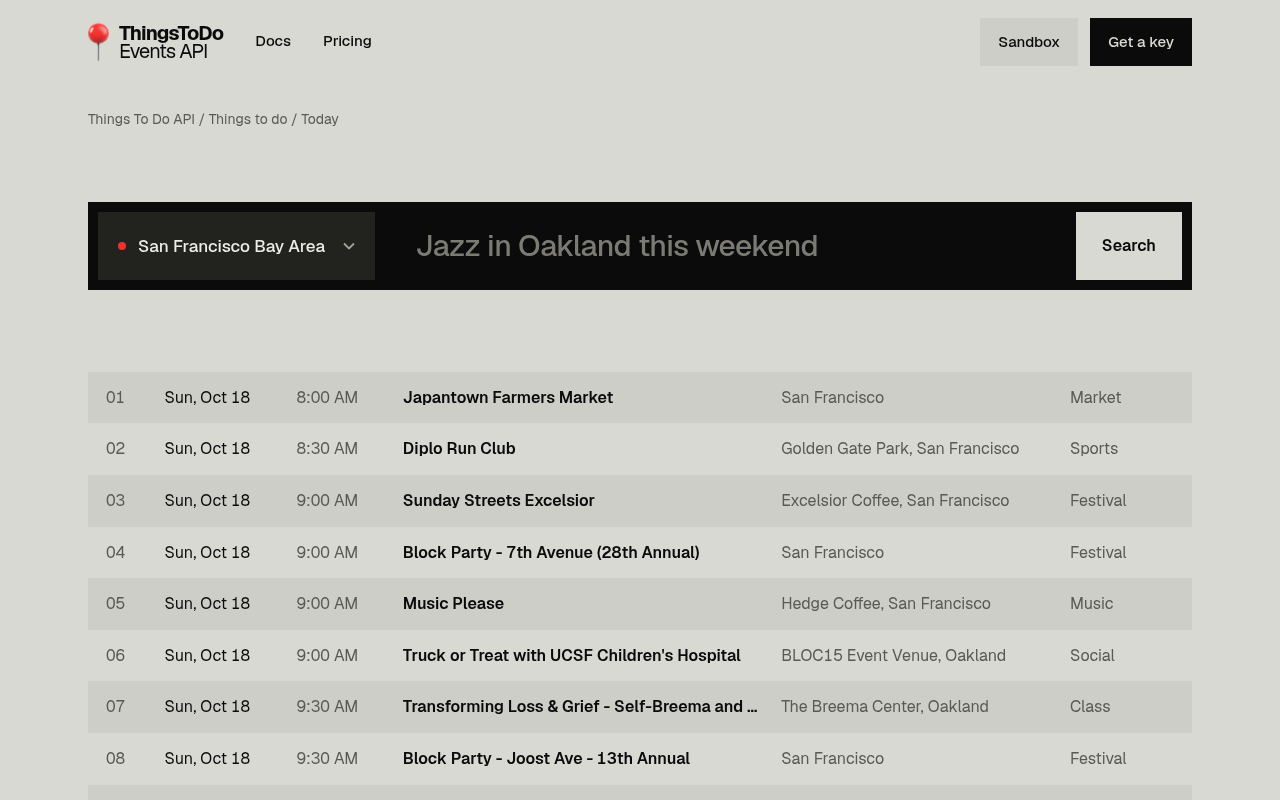1280x800 pixels.
Task: Click BLOC15 Event Venue, Oakland location
Action: pos(893,655)
